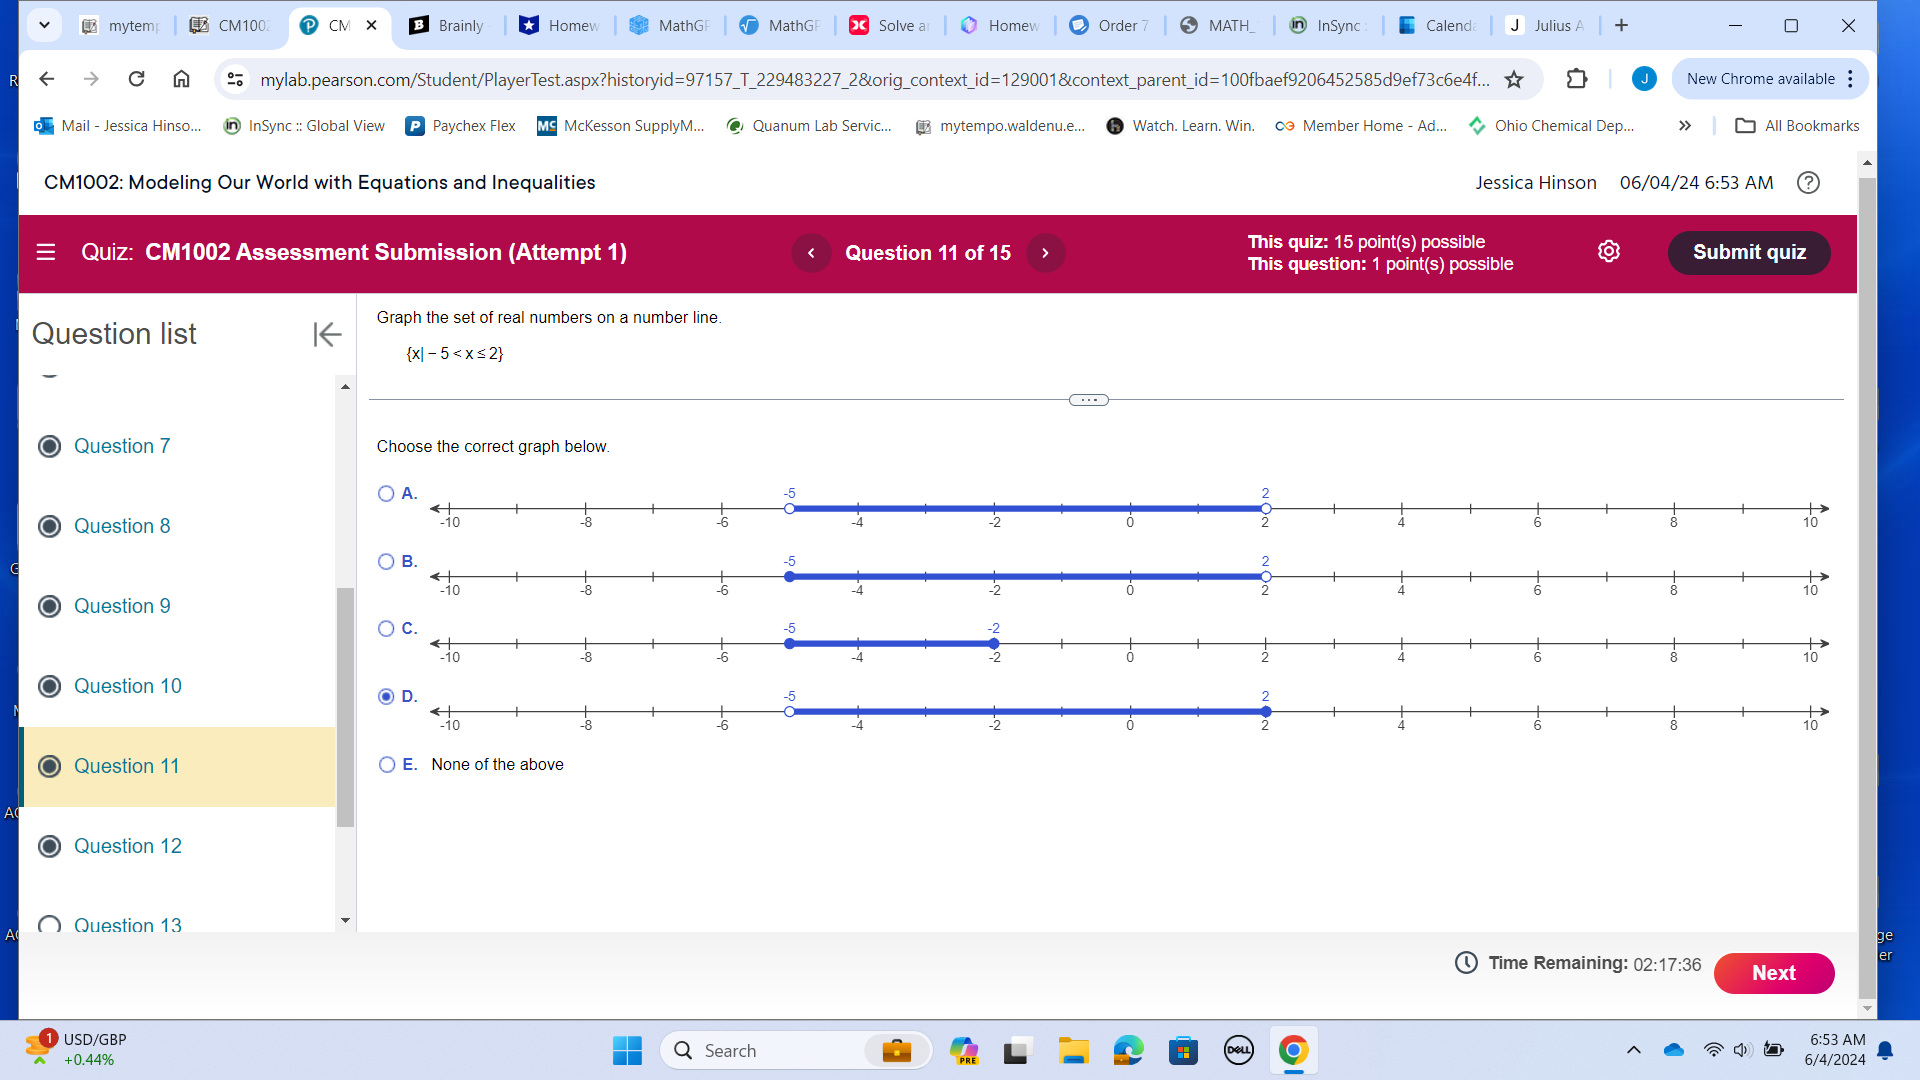Select answer option A
This screenshot has width=1920, height=1080.
pos(386,493)
